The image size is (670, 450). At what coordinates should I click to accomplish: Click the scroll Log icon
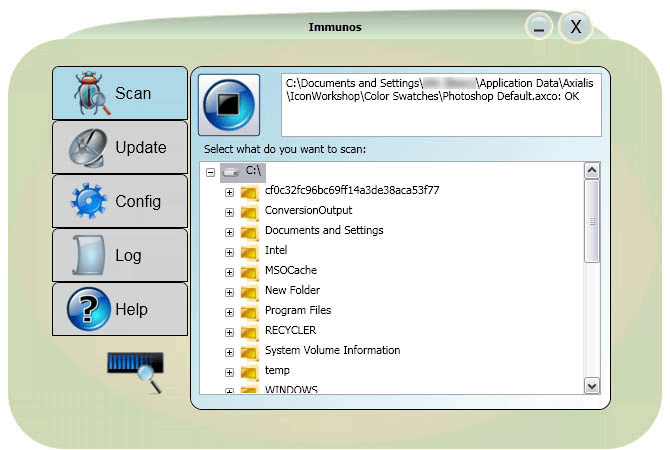(88, 255)
